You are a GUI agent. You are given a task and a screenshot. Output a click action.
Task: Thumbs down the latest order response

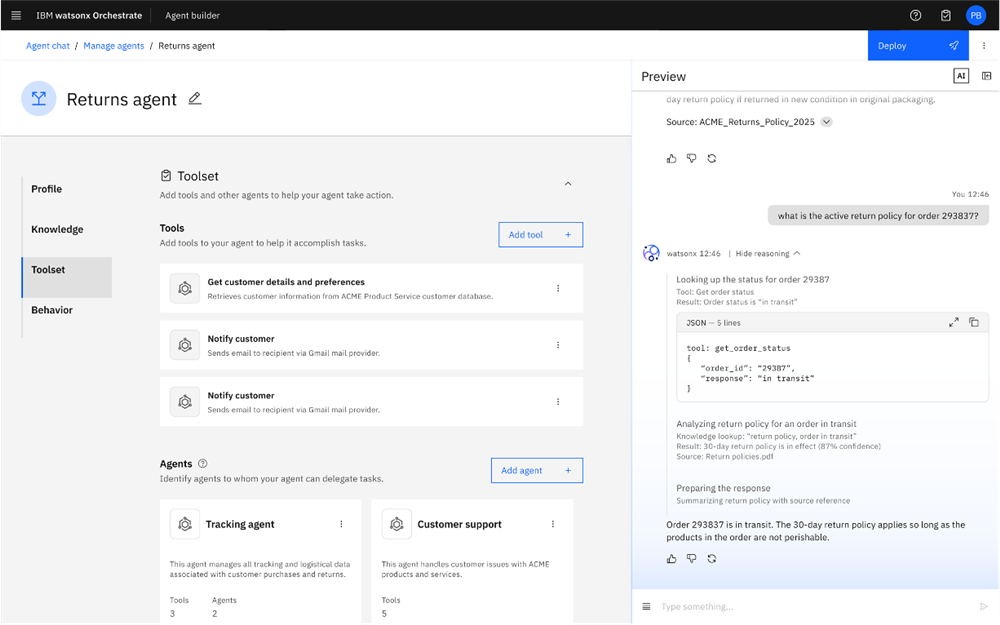pyautogui.click(x=691, y=559)
